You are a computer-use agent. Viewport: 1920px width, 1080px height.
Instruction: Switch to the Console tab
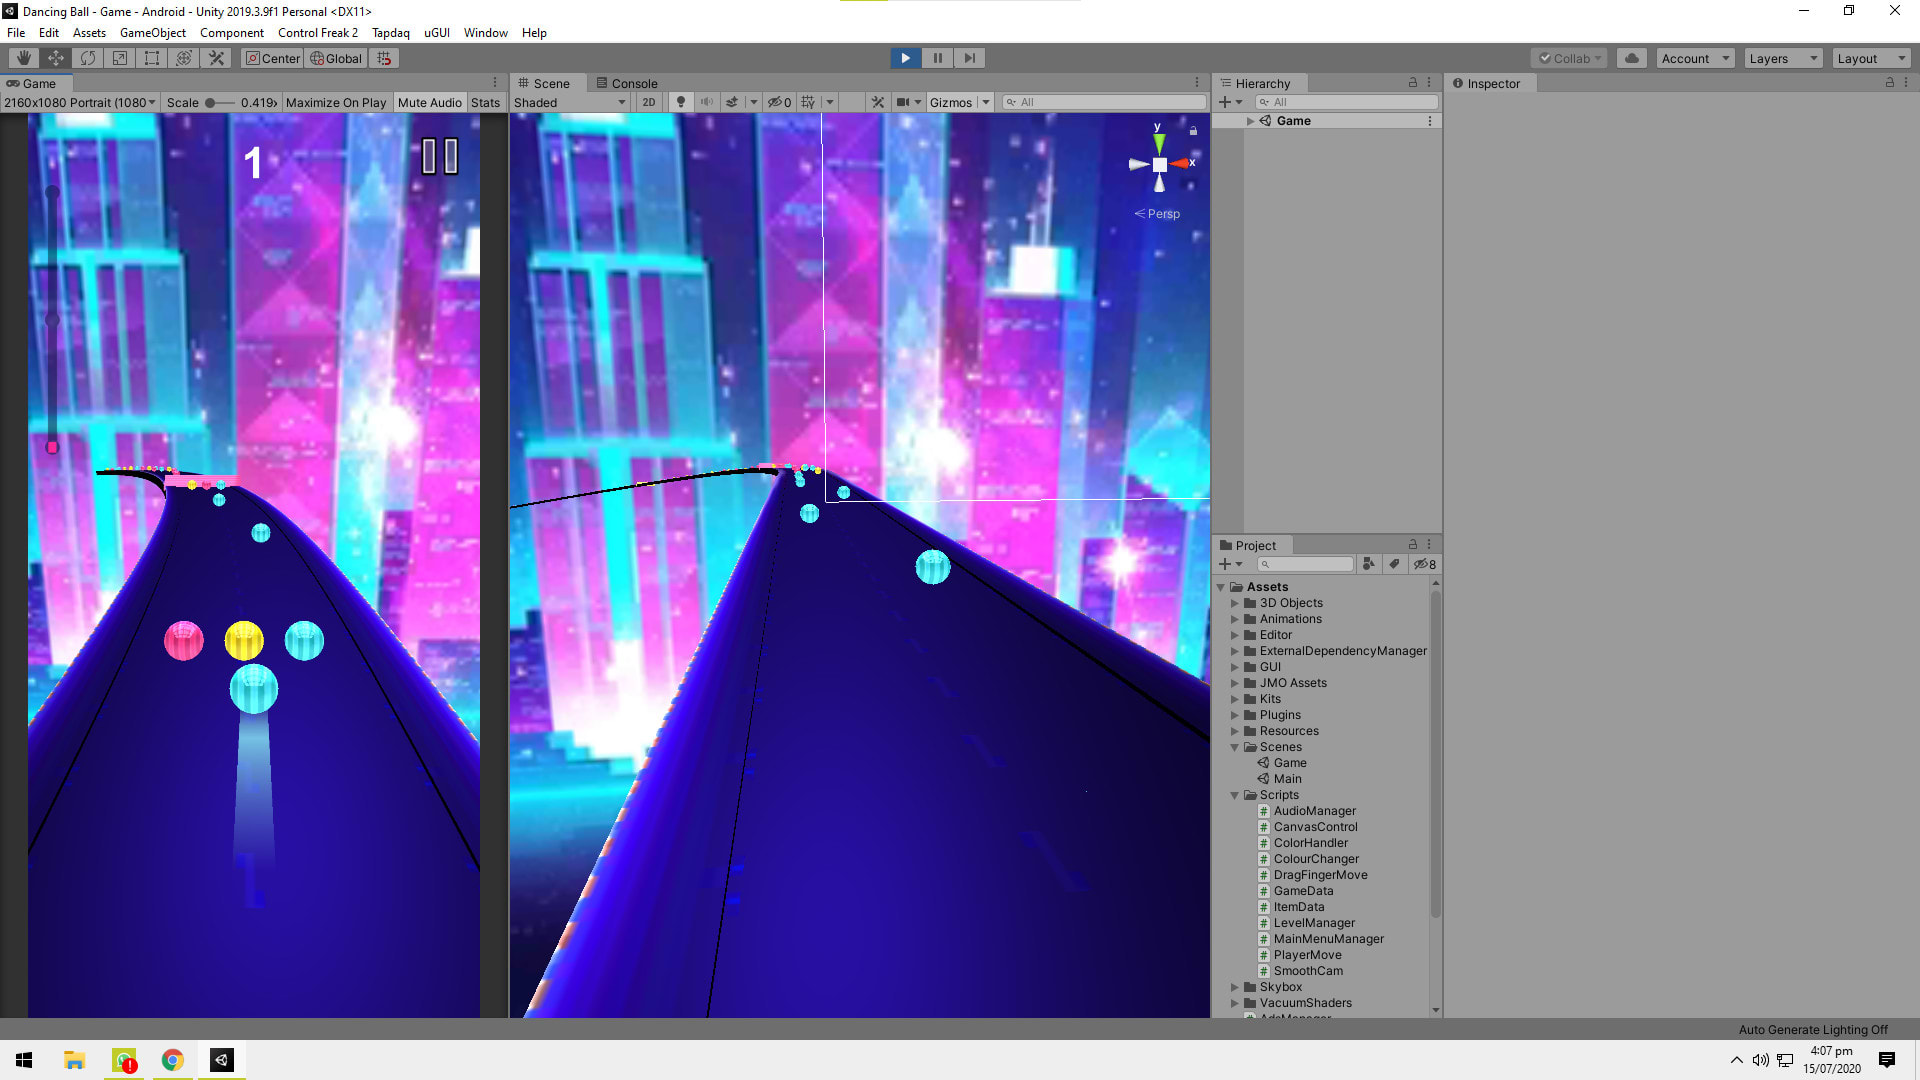tap(627, 83)
